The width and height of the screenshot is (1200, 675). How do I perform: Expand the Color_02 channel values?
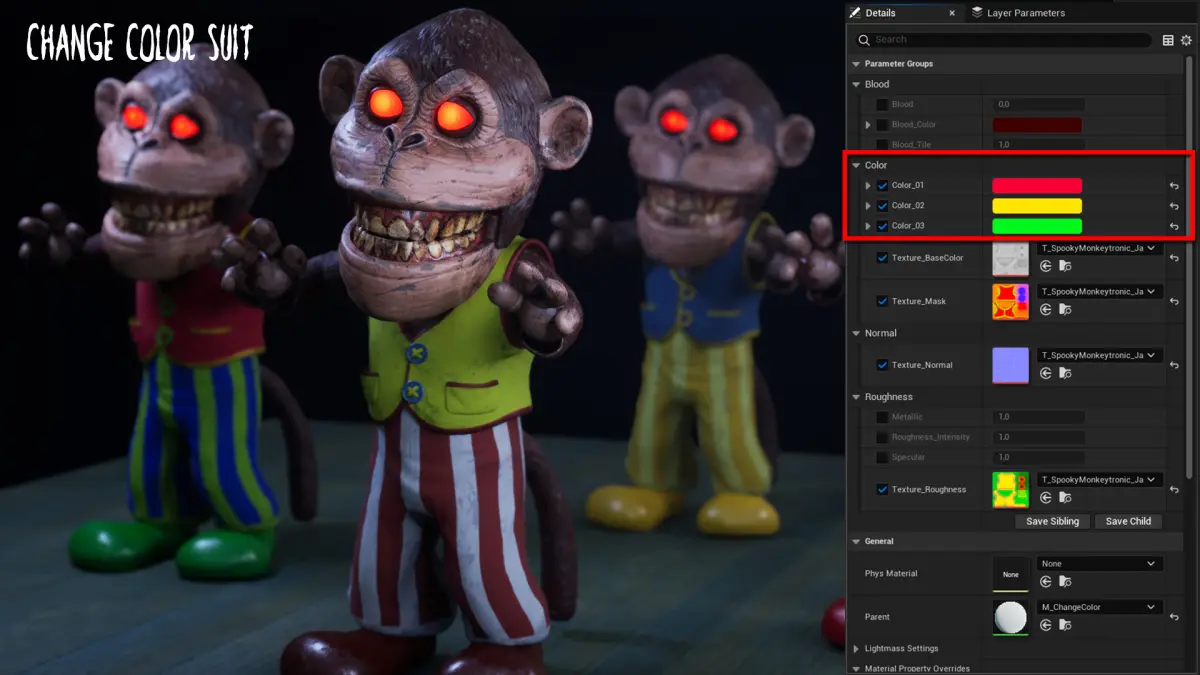point(868,206)
